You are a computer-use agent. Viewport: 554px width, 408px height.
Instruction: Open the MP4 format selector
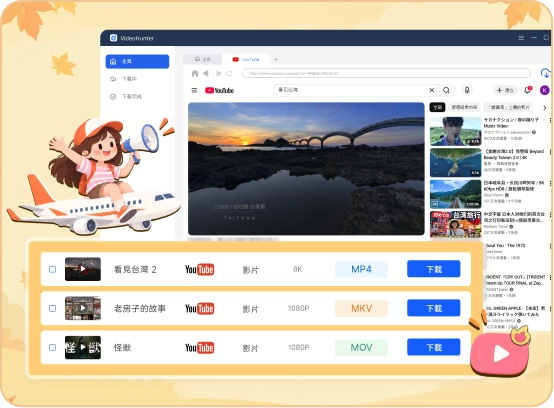tap(361, 270)
